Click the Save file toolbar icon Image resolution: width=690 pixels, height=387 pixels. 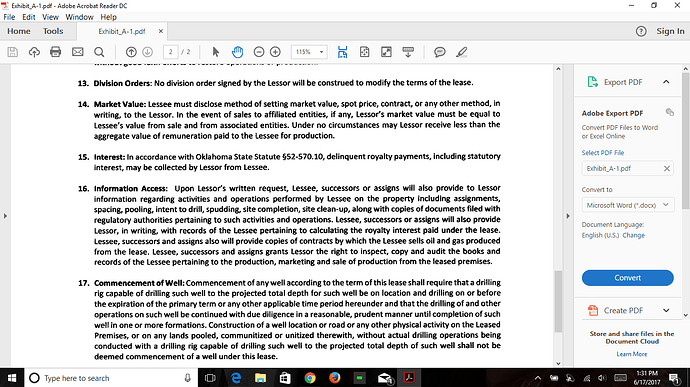[13, 52]
